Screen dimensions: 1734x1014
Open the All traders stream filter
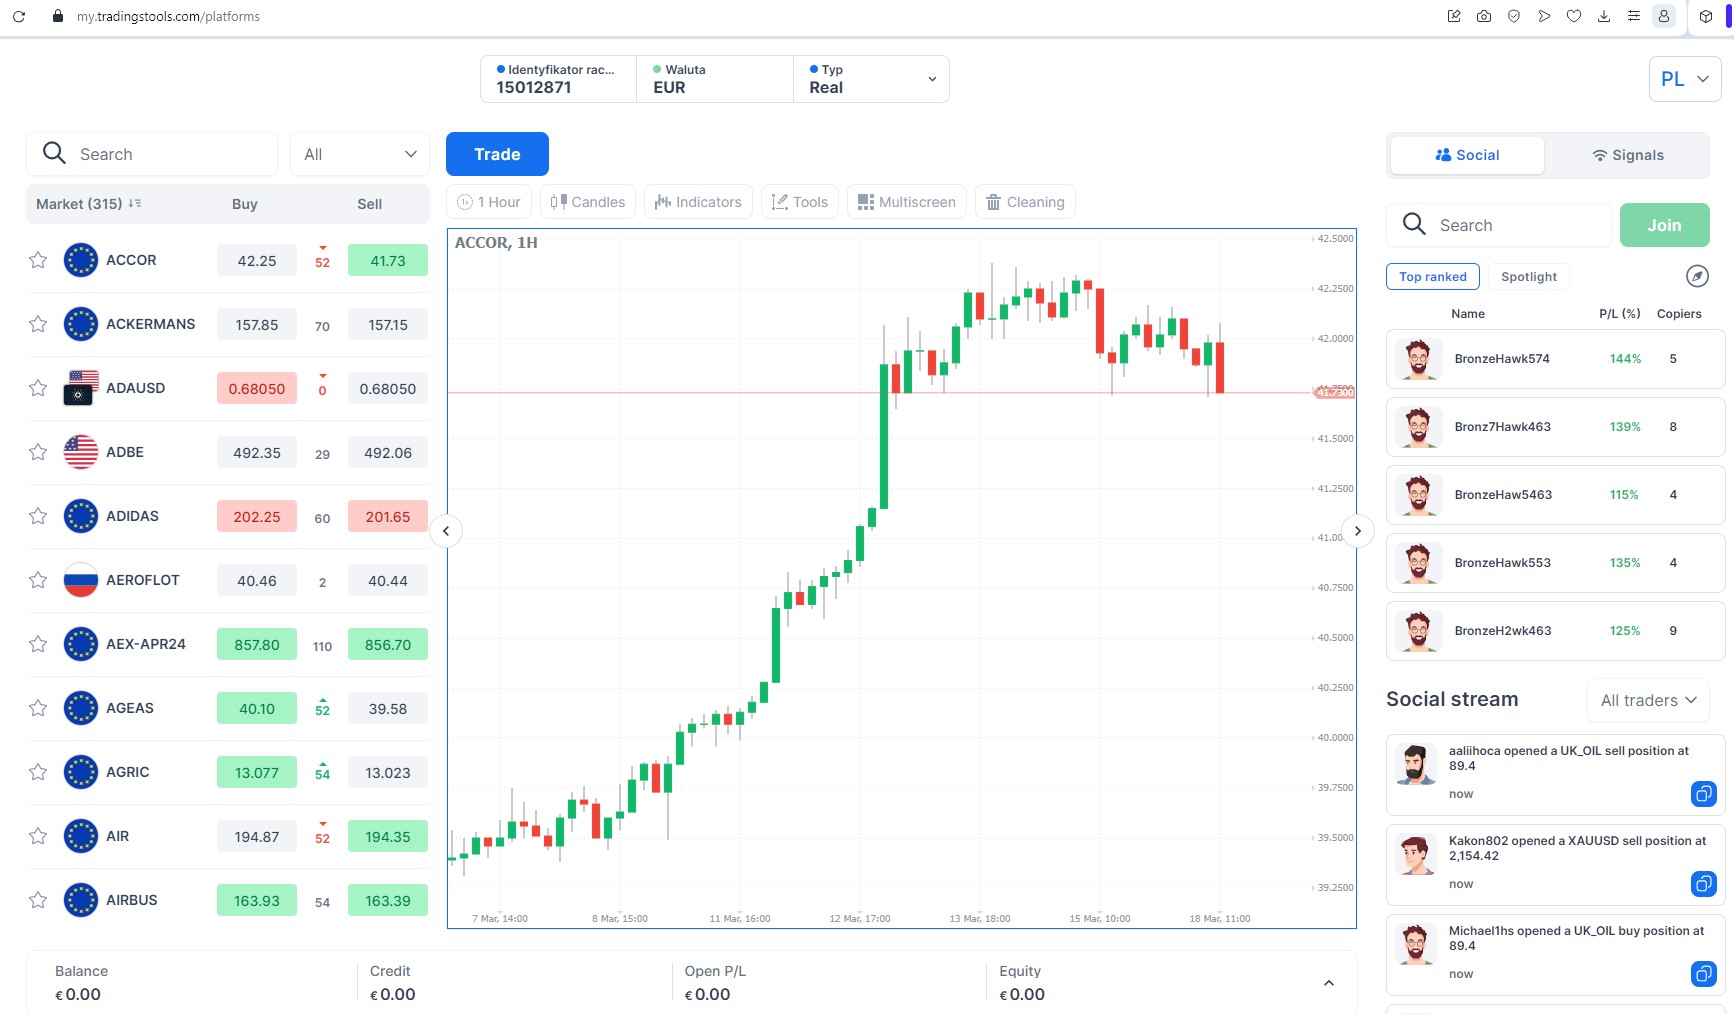point(1648,700)
